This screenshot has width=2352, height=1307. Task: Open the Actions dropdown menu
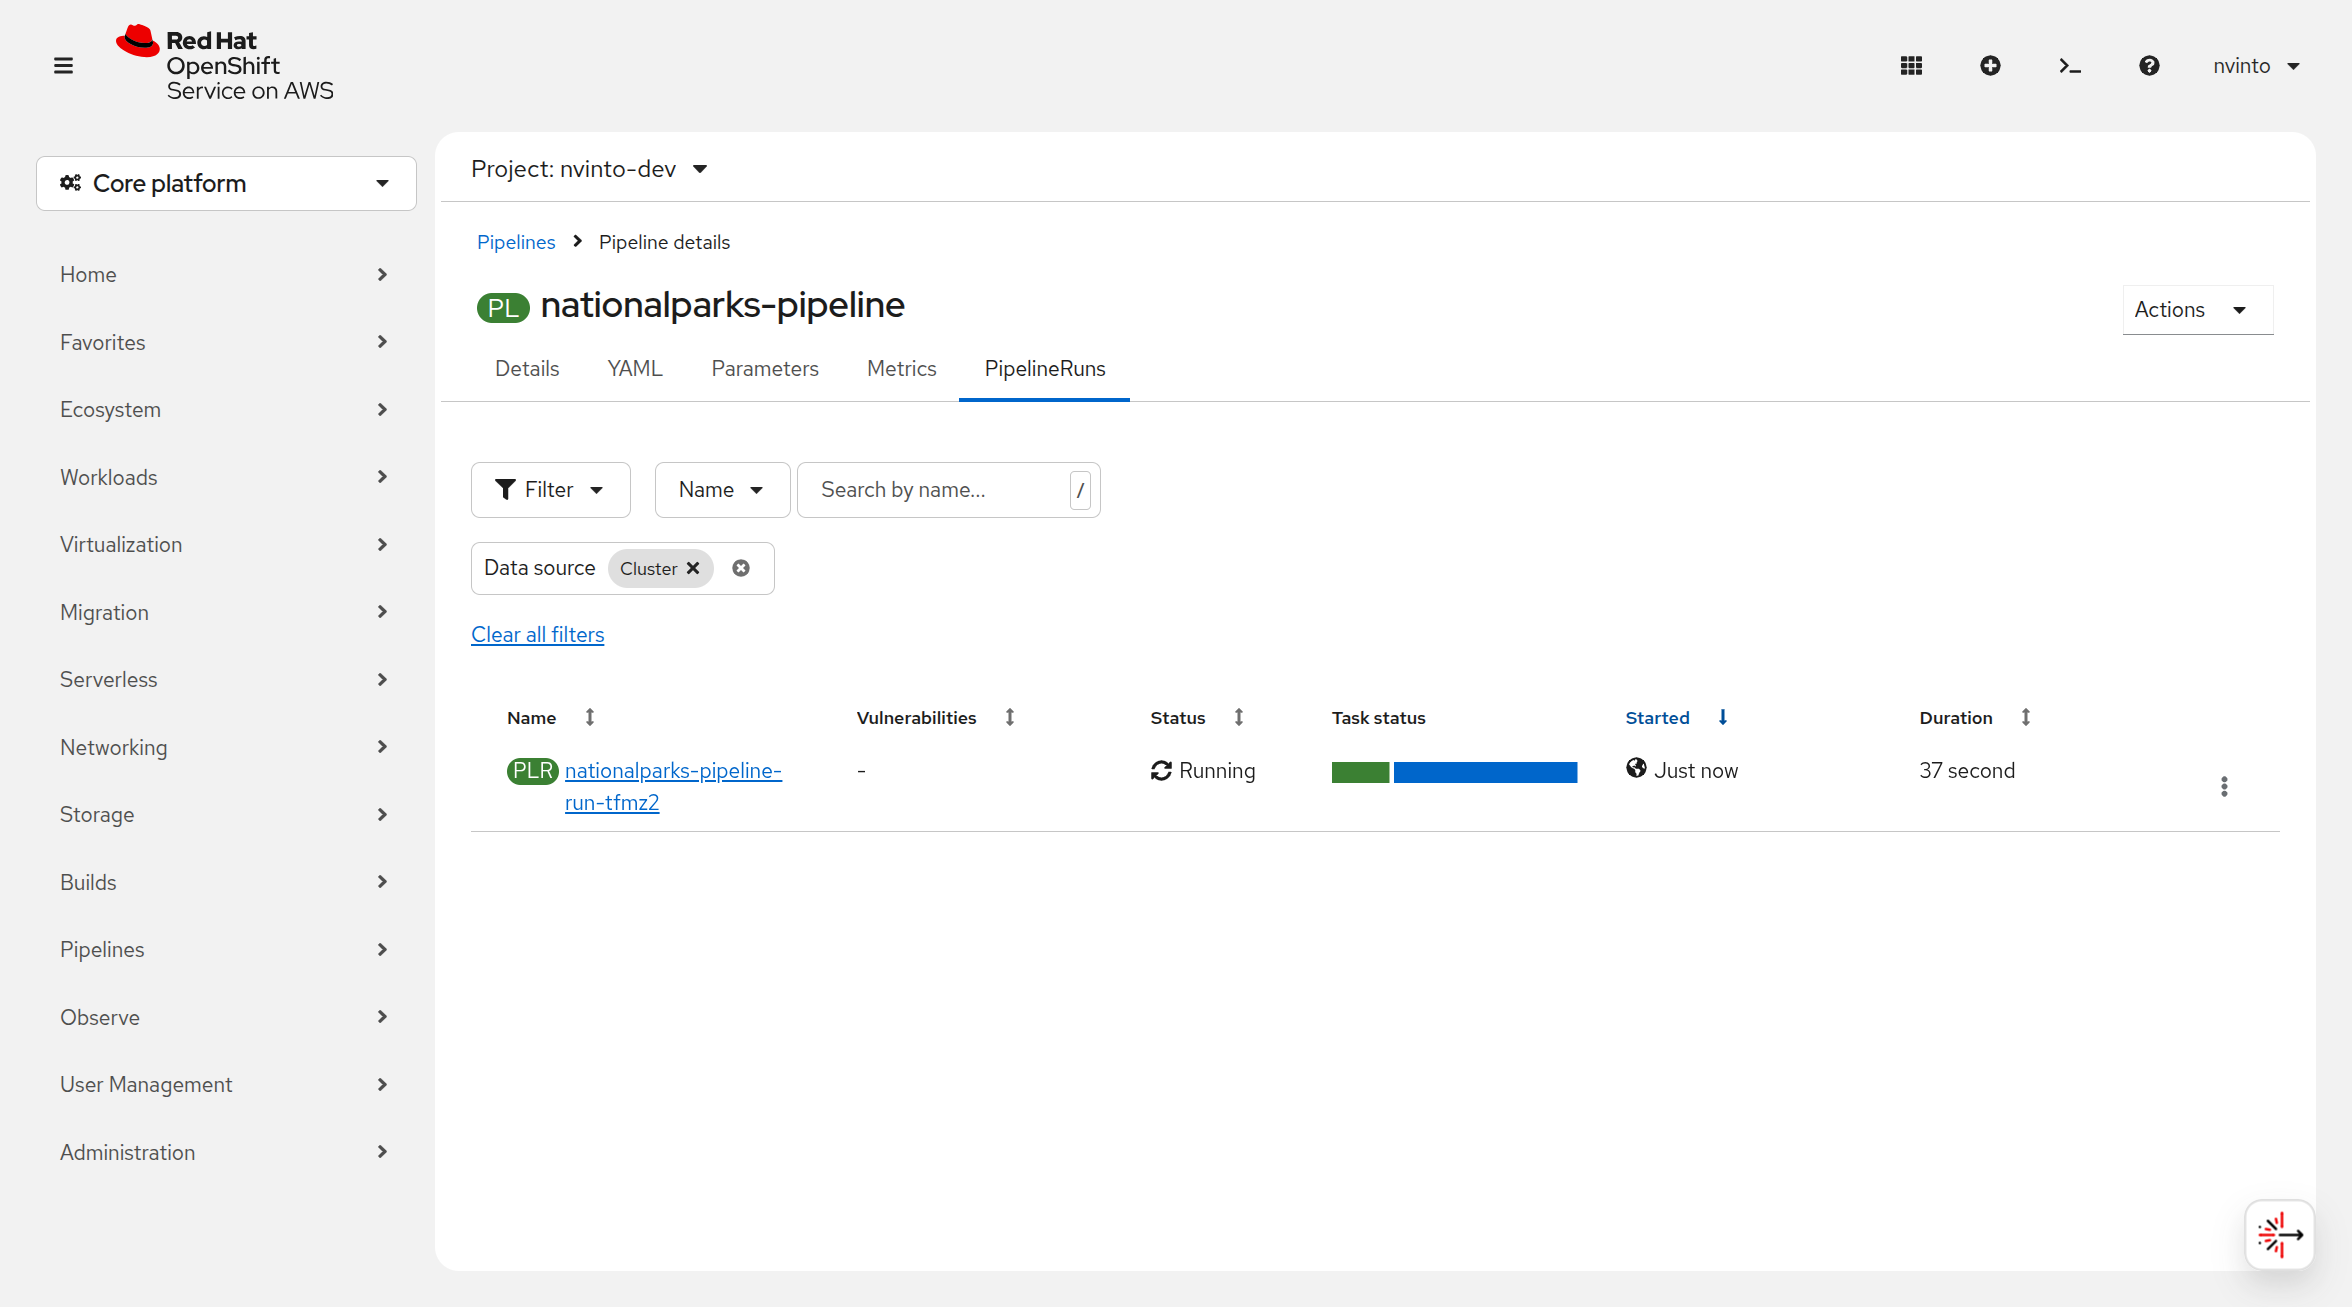point(2197,310)
